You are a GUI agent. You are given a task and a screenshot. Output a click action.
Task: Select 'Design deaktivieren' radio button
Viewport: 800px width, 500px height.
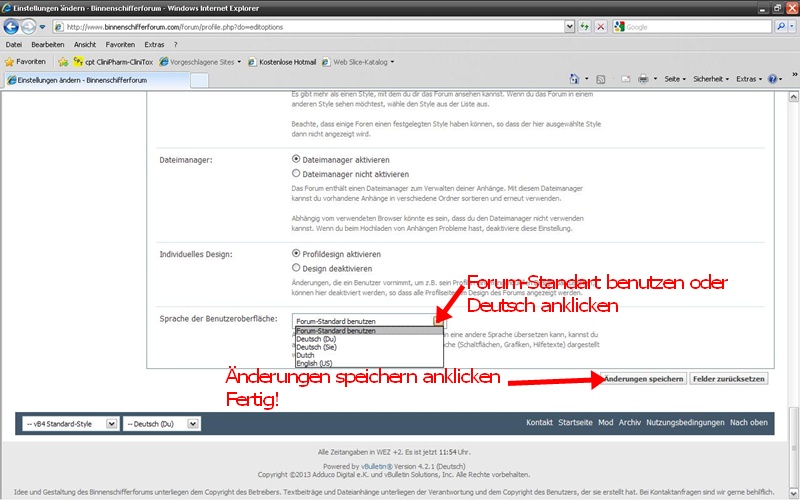[x=295, y=268]
